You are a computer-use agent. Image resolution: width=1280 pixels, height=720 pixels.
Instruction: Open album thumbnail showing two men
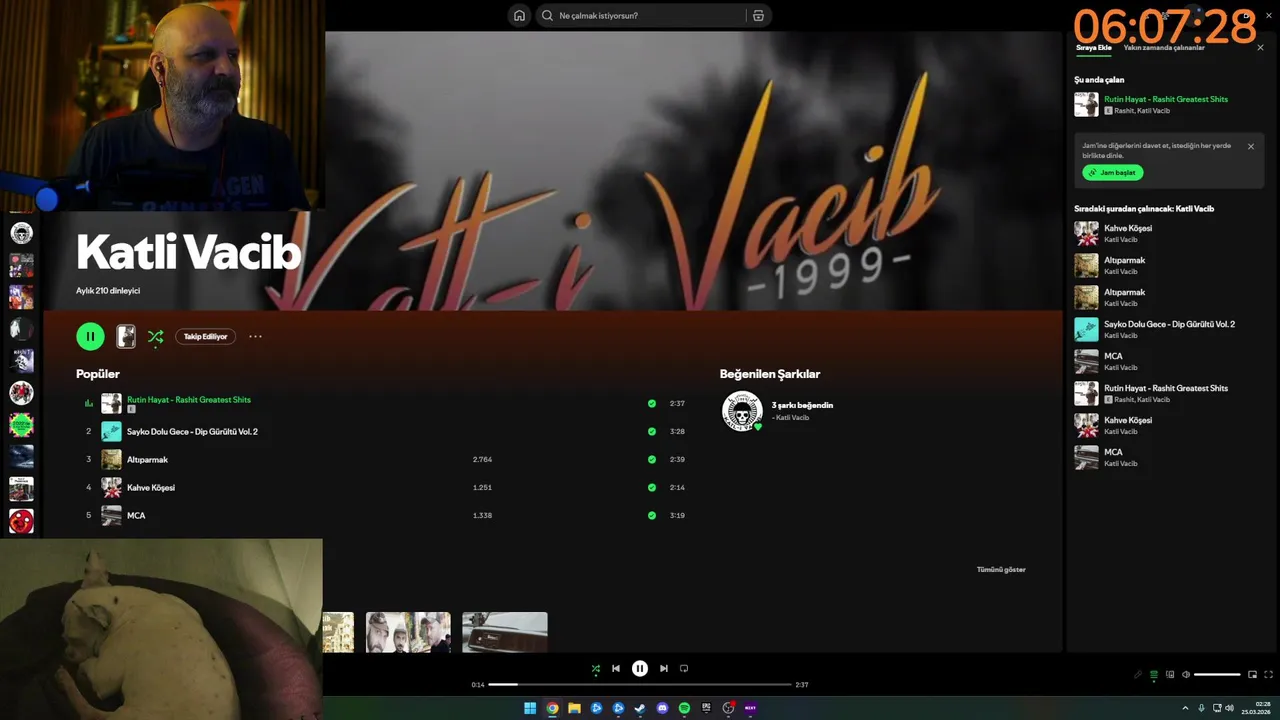[x=408, y=632]
